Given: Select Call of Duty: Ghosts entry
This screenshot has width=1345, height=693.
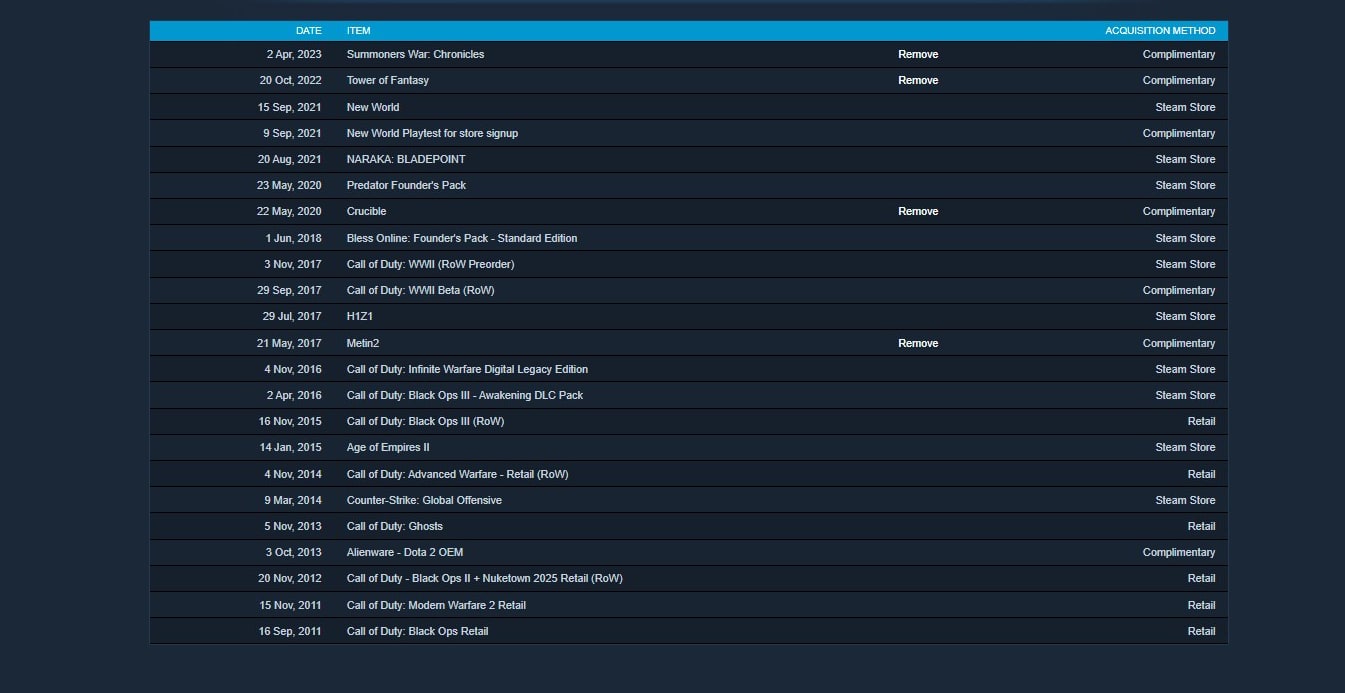Looking at the screenshot, I should coord(395,526).
